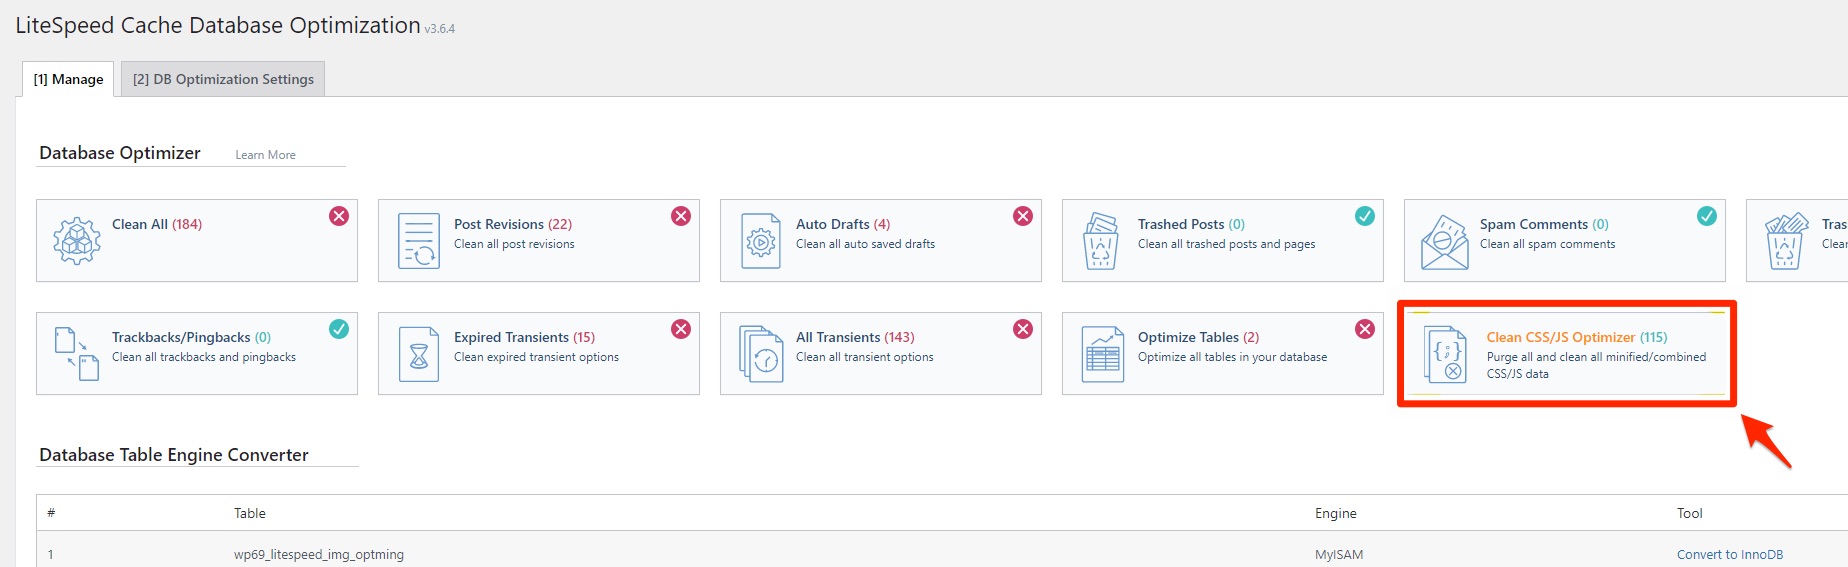
Task: Click the Spam Comments envelope icon
Action: 1444,241
